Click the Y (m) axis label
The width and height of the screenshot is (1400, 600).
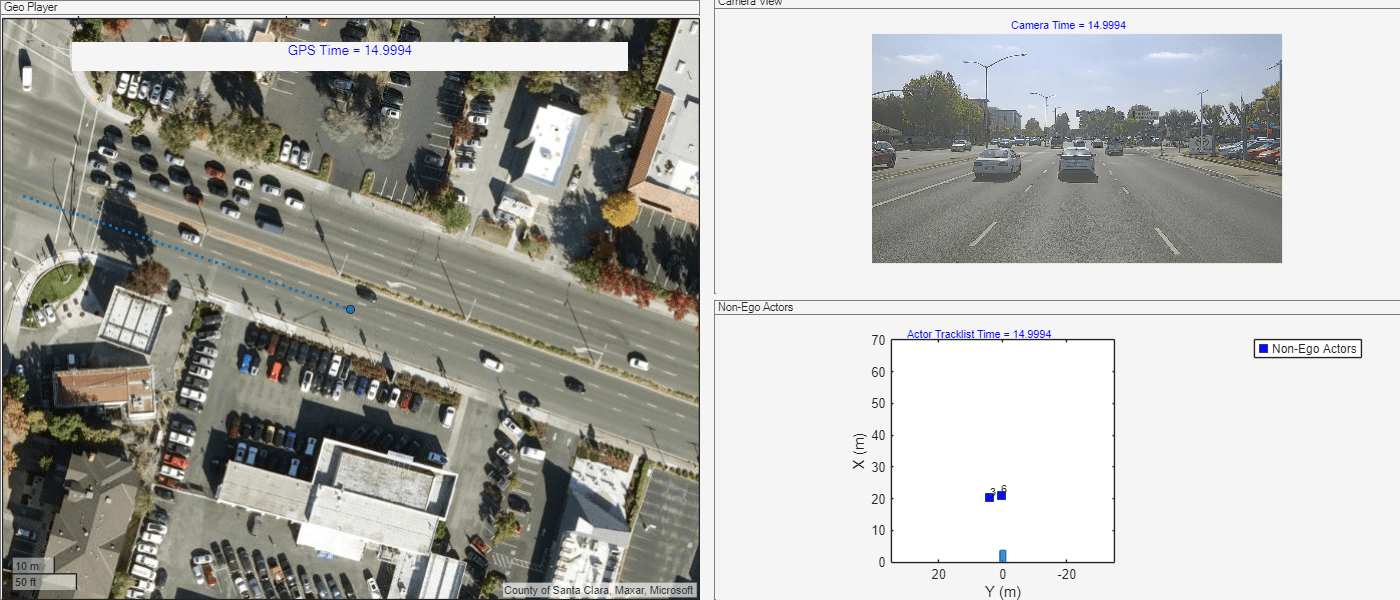pos(1002,591)
